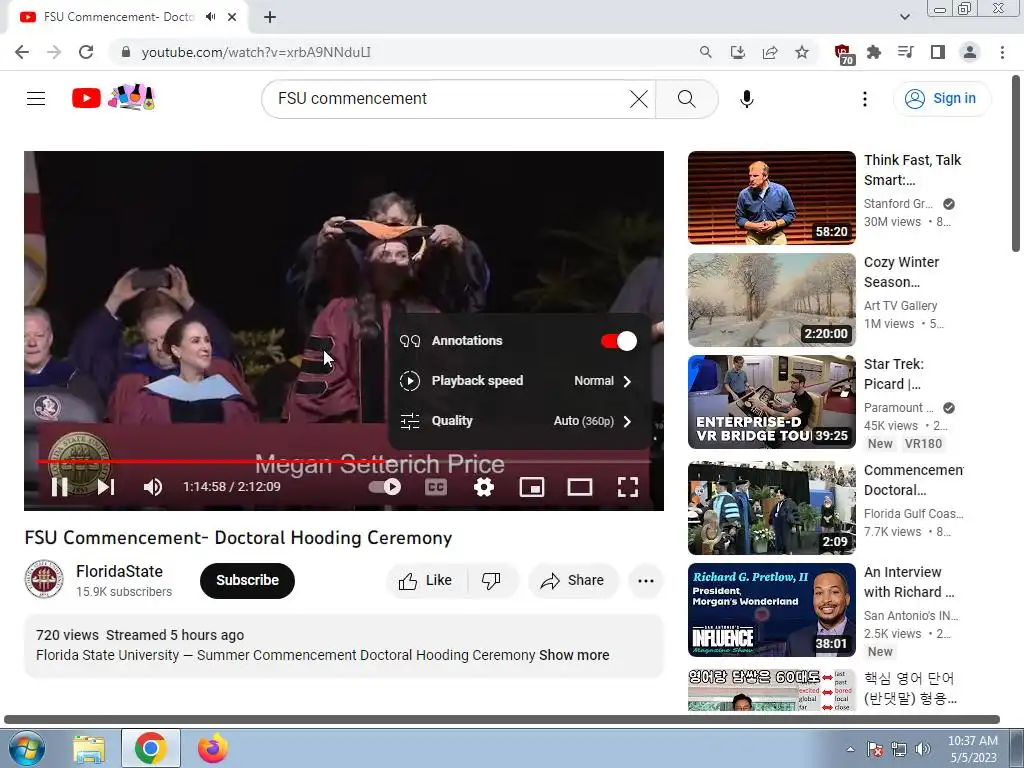Click the player settings gear icon
The height and width of the screenshot is (768, 1024).
(484, 487)
